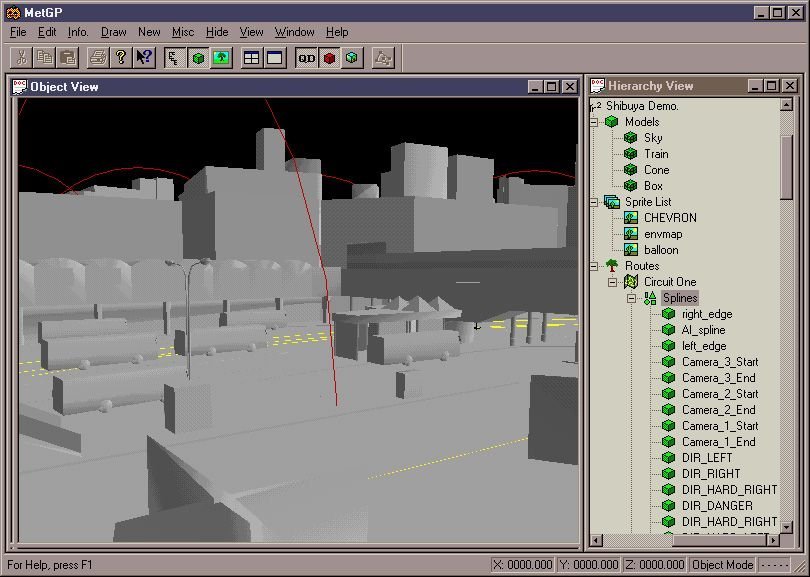Maximize the Object View window

click(552, 87)
